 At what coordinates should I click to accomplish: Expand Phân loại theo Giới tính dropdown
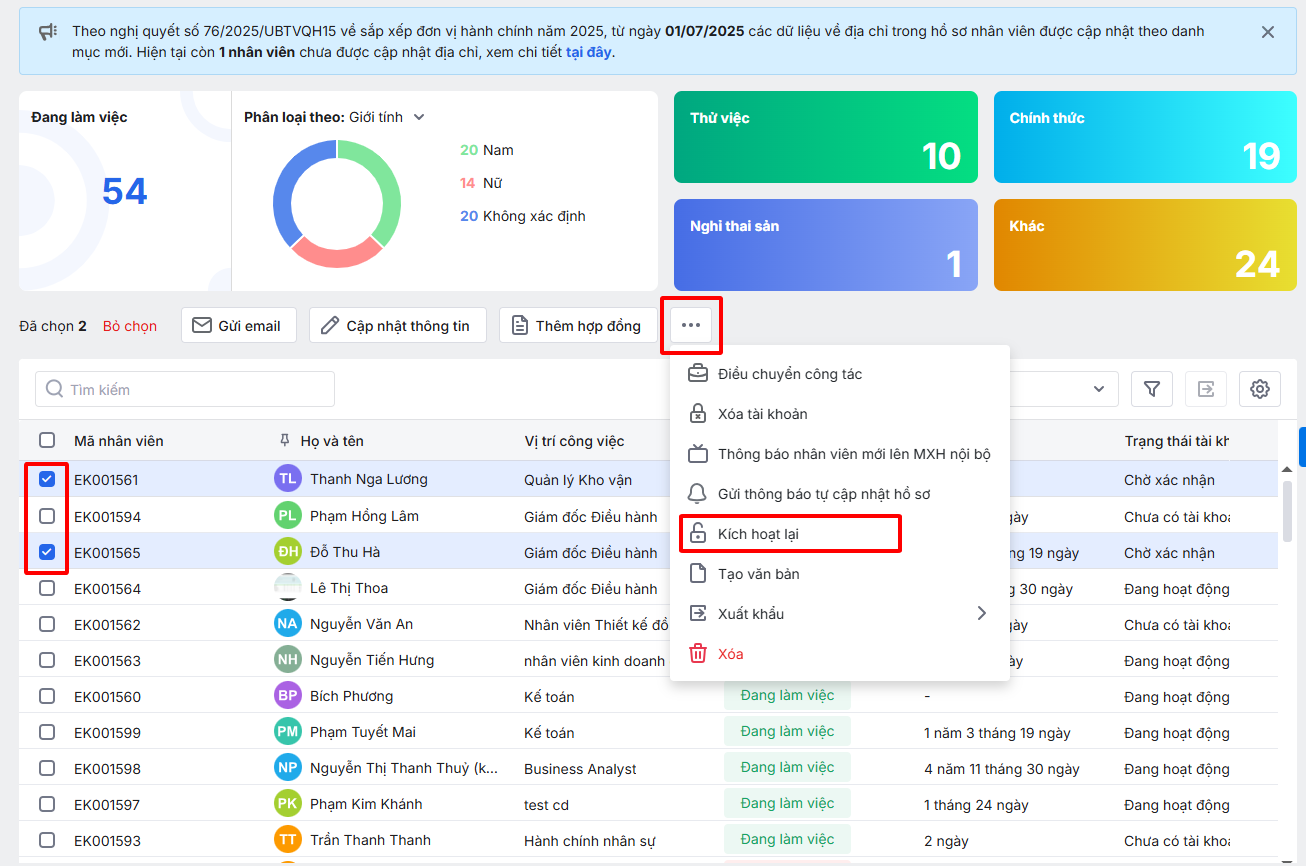point(419,117)
